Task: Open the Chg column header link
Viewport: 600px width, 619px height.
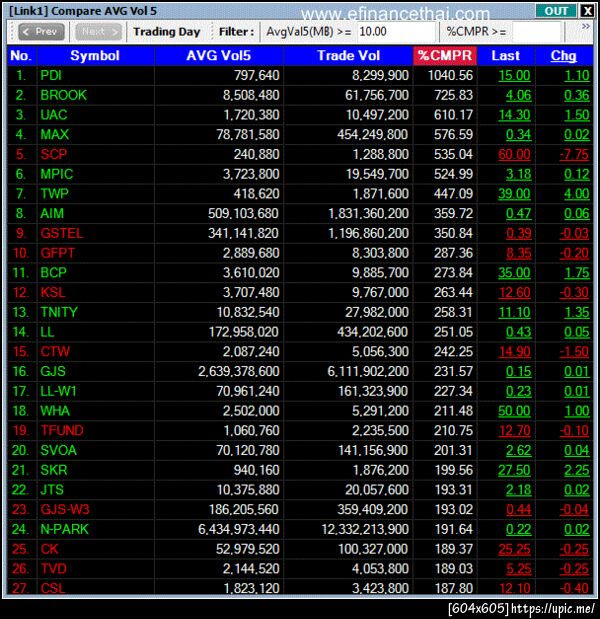Action: point(563,56)
